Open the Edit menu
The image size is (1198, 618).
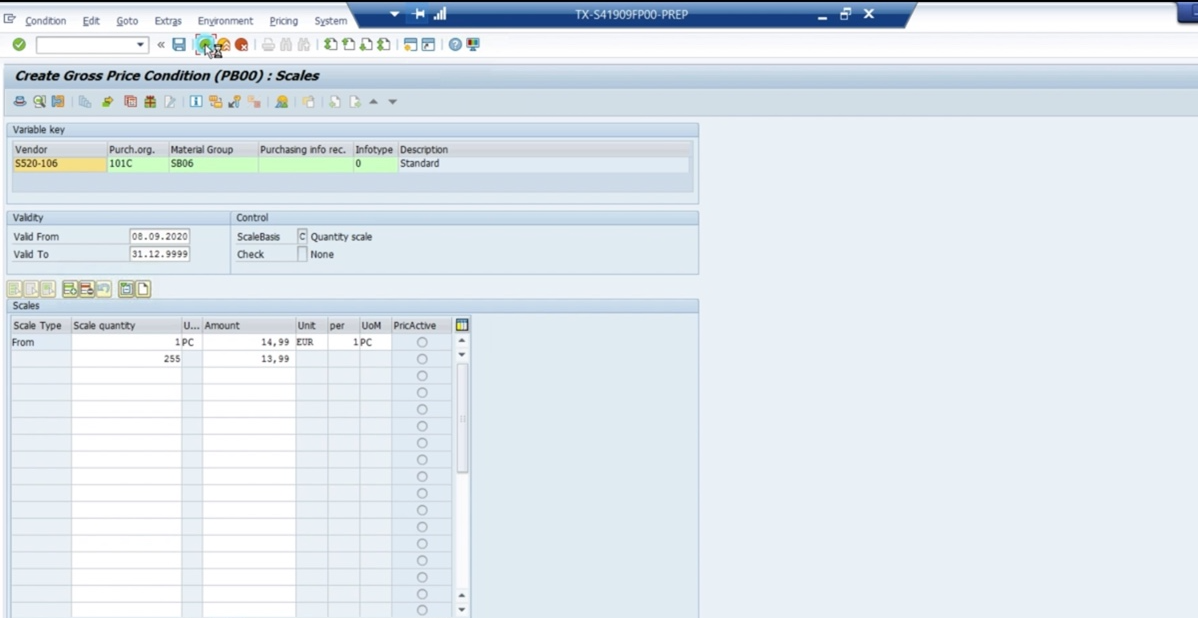click(x=91, y=21)
